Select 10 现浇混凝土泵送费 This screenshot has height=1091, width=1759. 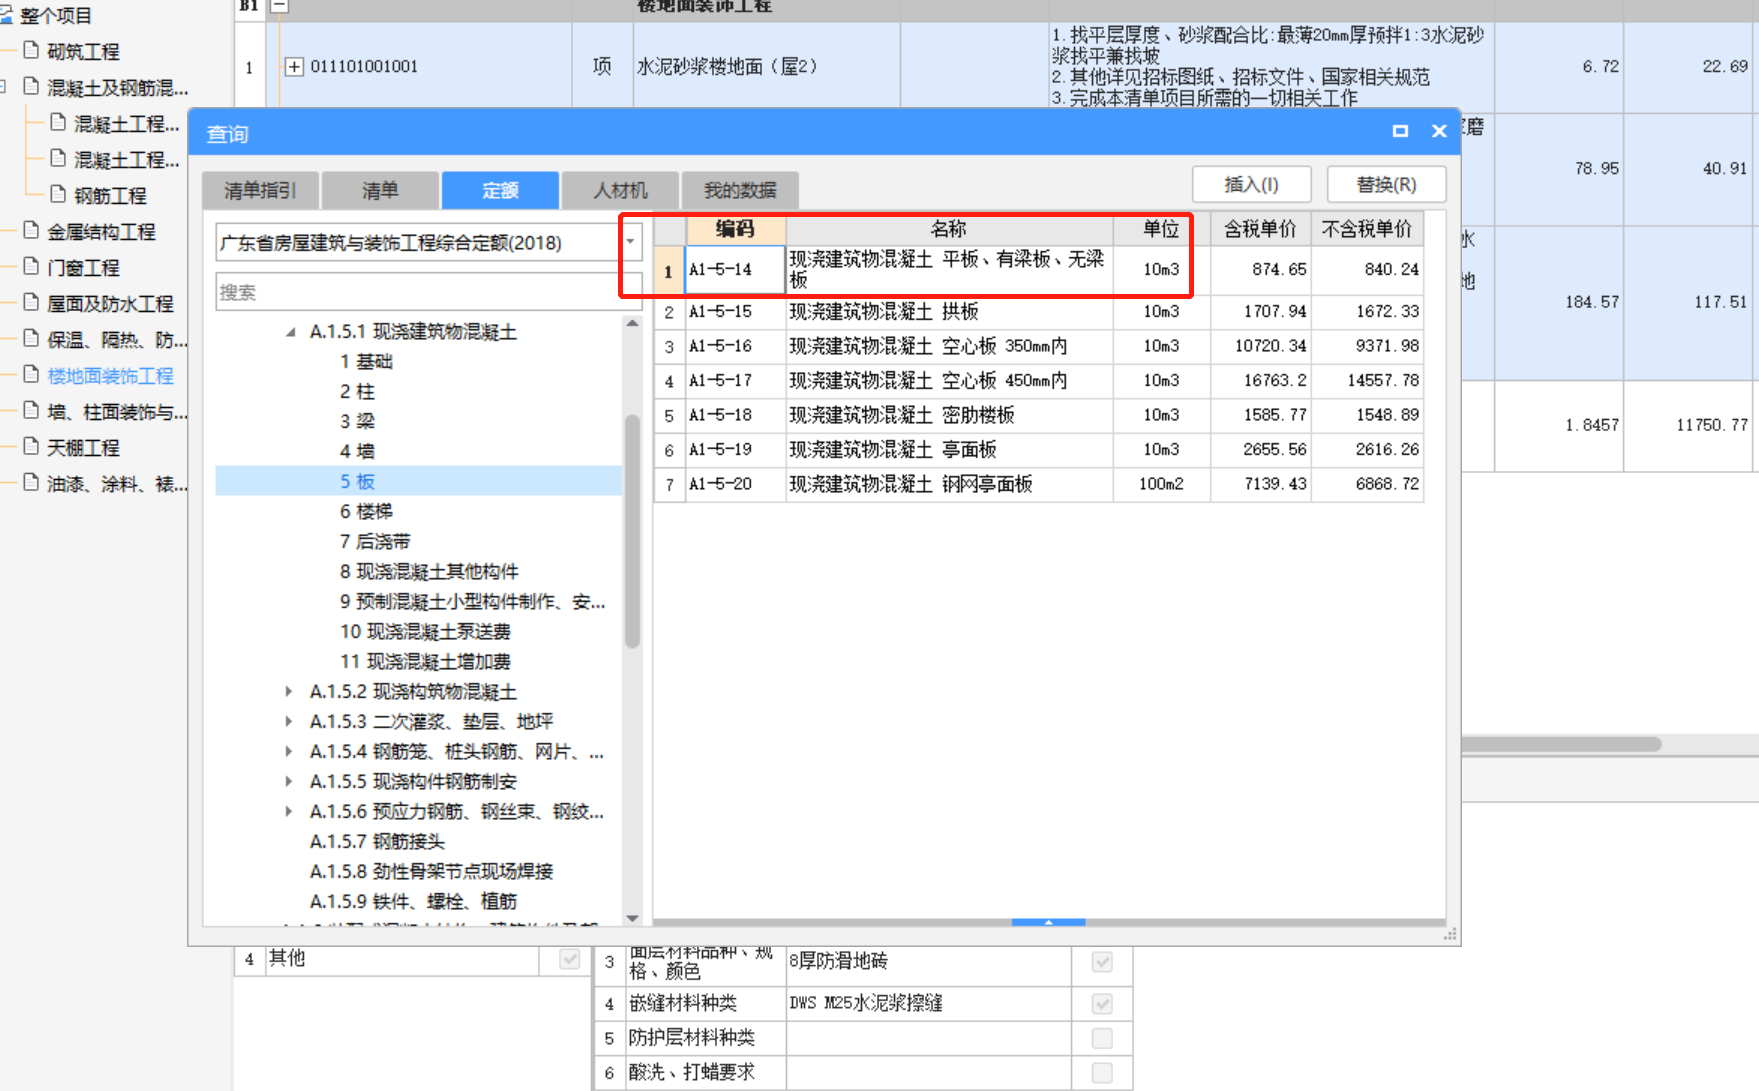point(425,631)
